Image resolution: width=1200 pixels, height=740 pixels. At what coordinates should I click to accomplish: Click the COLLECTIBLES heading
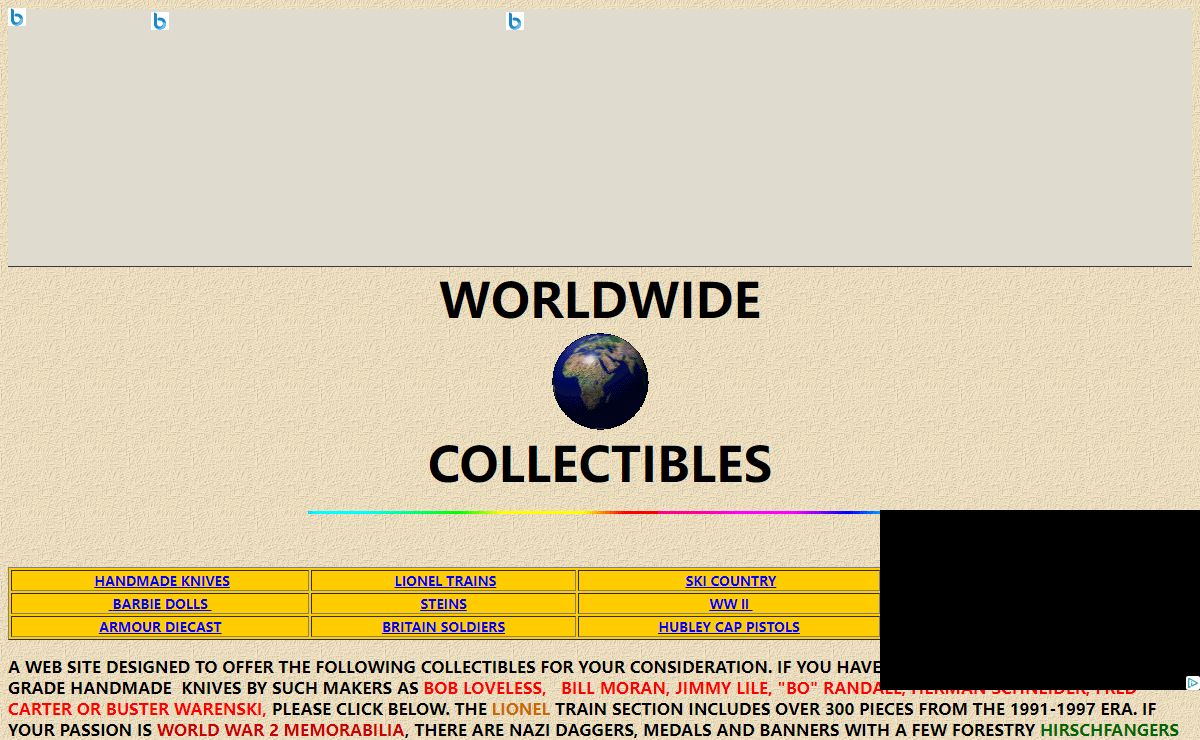click(600, 464)
